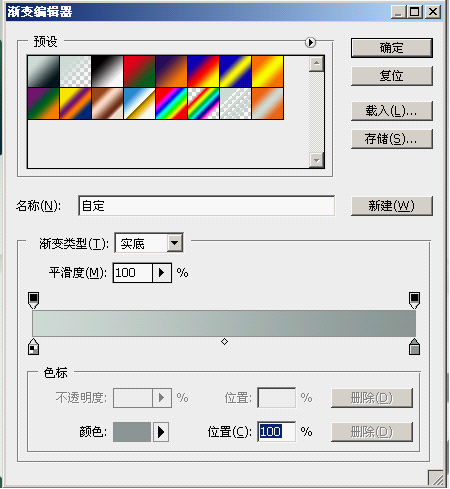
Task: Click the 名称 name text field
Action: (207, 206)
